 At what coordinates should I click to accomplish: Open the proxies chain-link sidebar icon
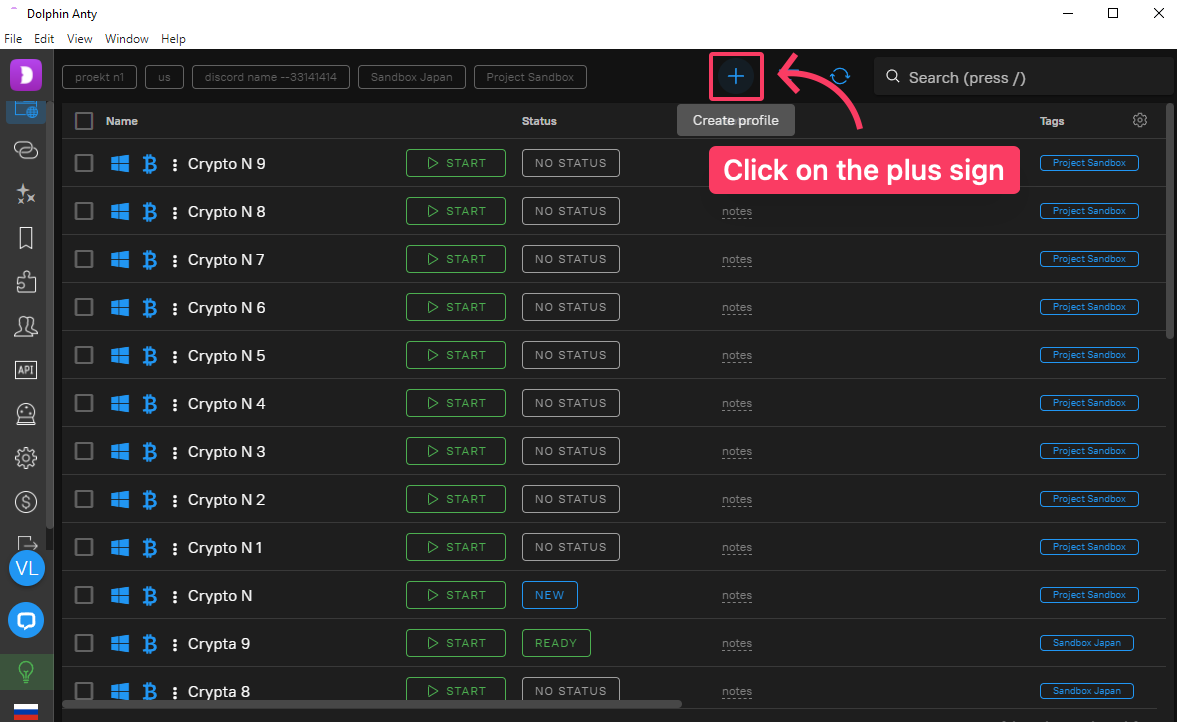[x=26, y=150]
